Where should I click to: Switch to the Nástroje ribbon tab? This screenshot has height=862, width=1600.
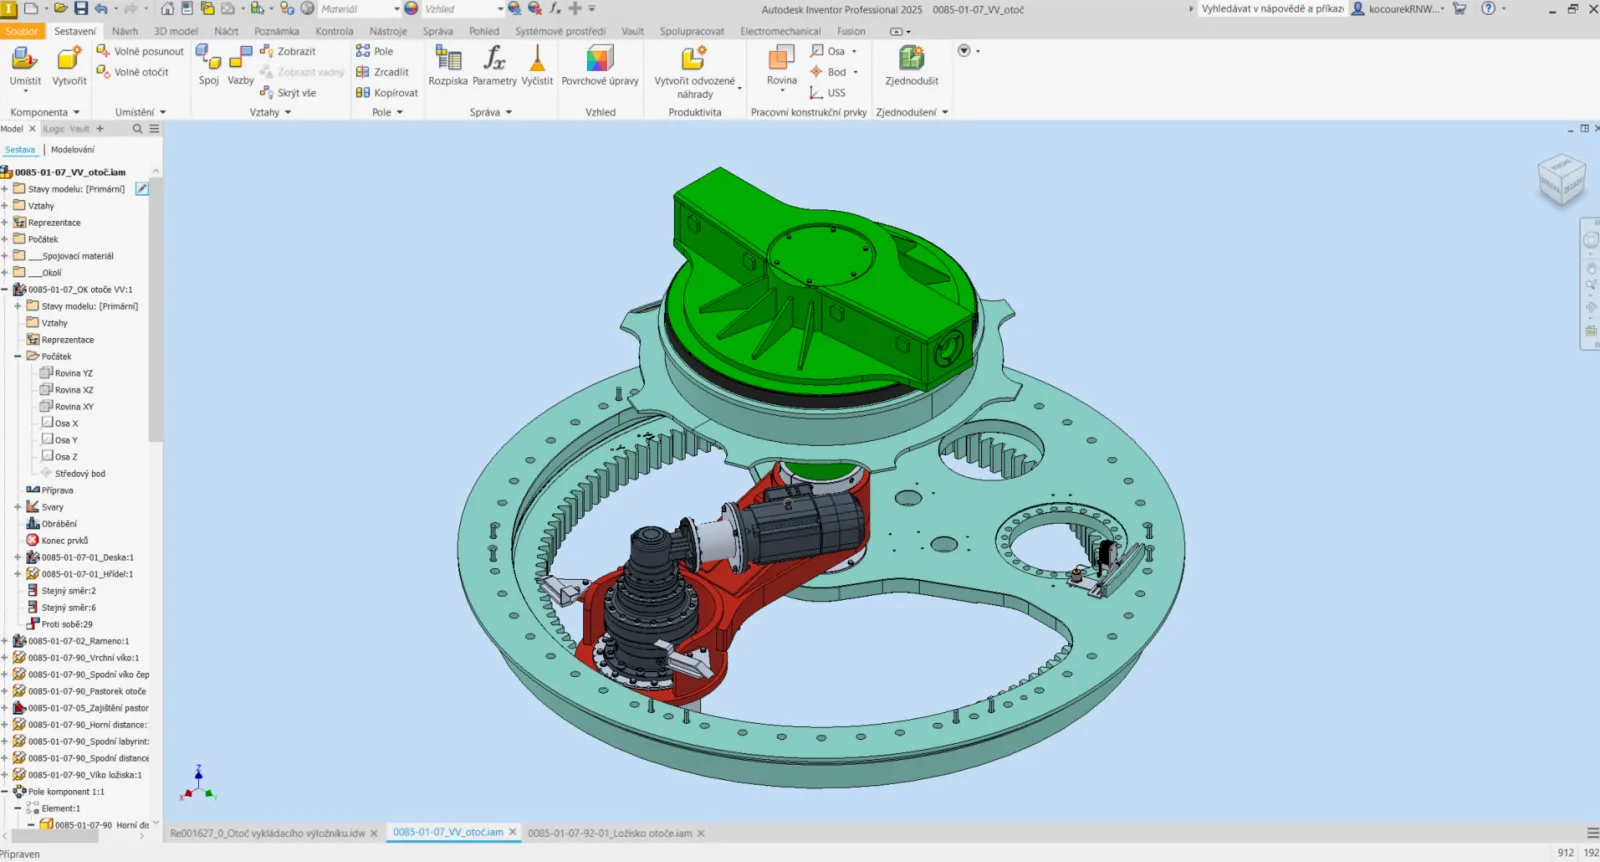(x=388, y=31)
